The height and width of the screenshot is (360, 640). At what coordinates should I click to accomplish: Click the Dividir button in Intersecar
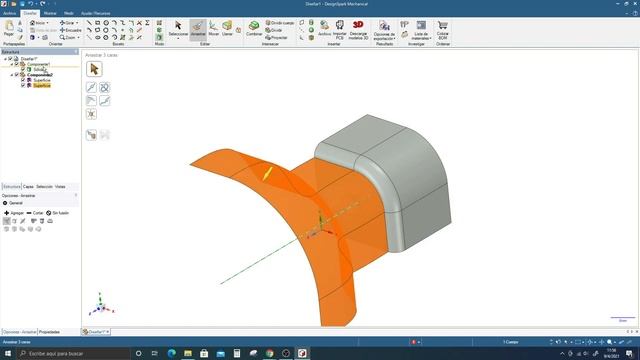pos(273,30)
